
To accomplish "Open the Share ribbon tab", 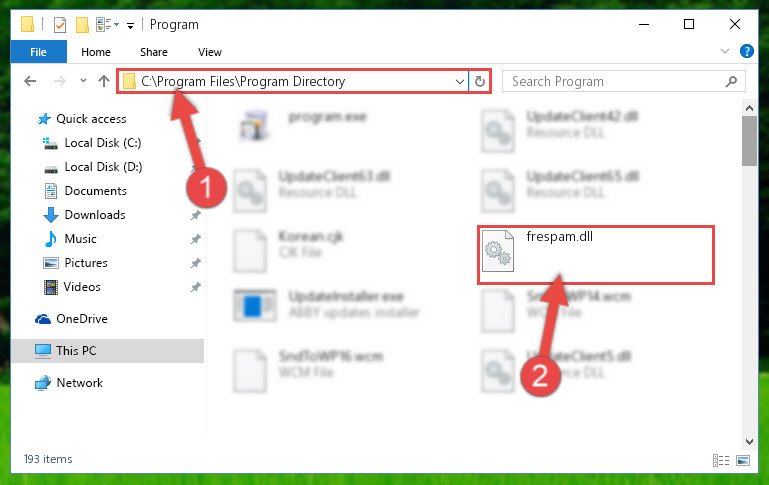I will (154, 52).
